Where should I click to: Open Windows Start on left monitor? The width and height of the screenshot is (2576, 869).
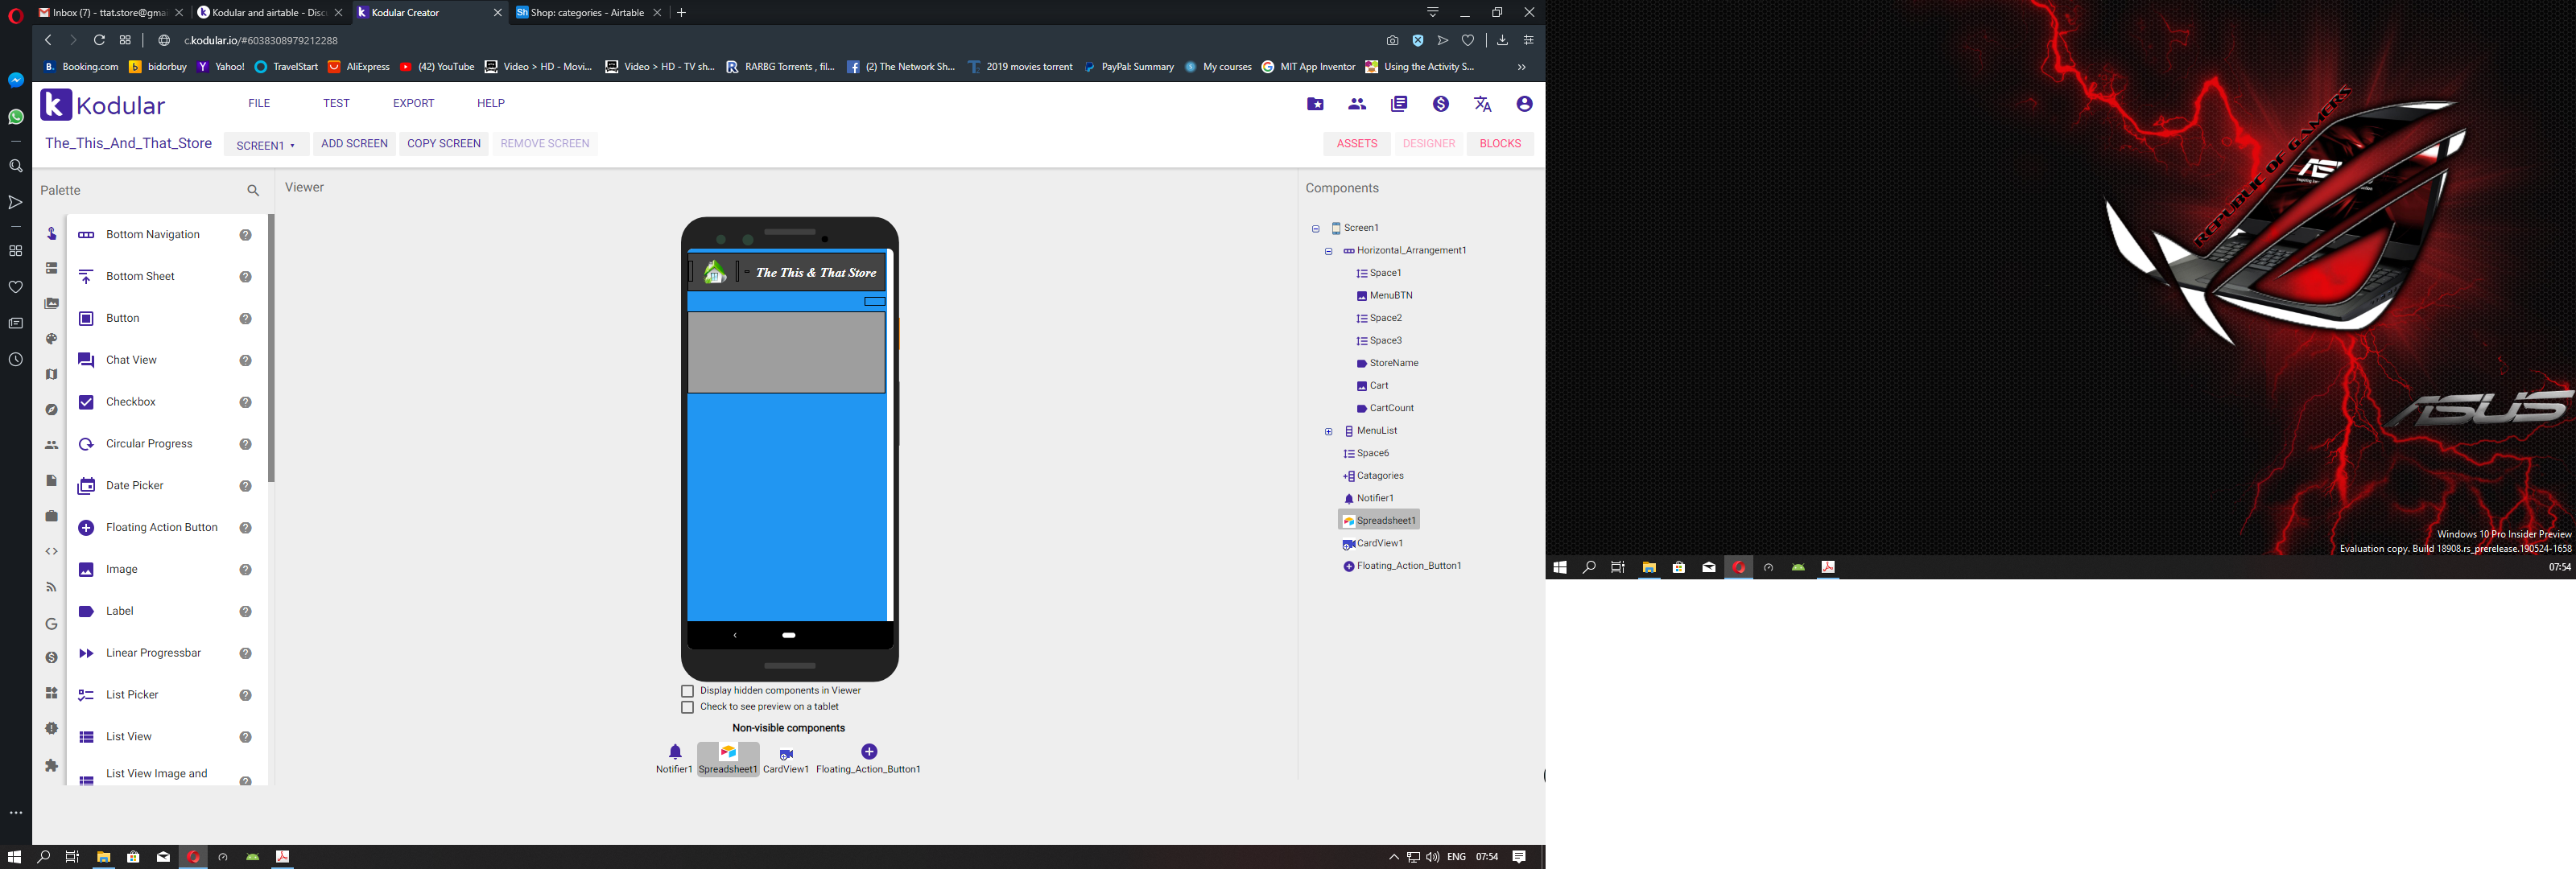[x=14, y=857]
